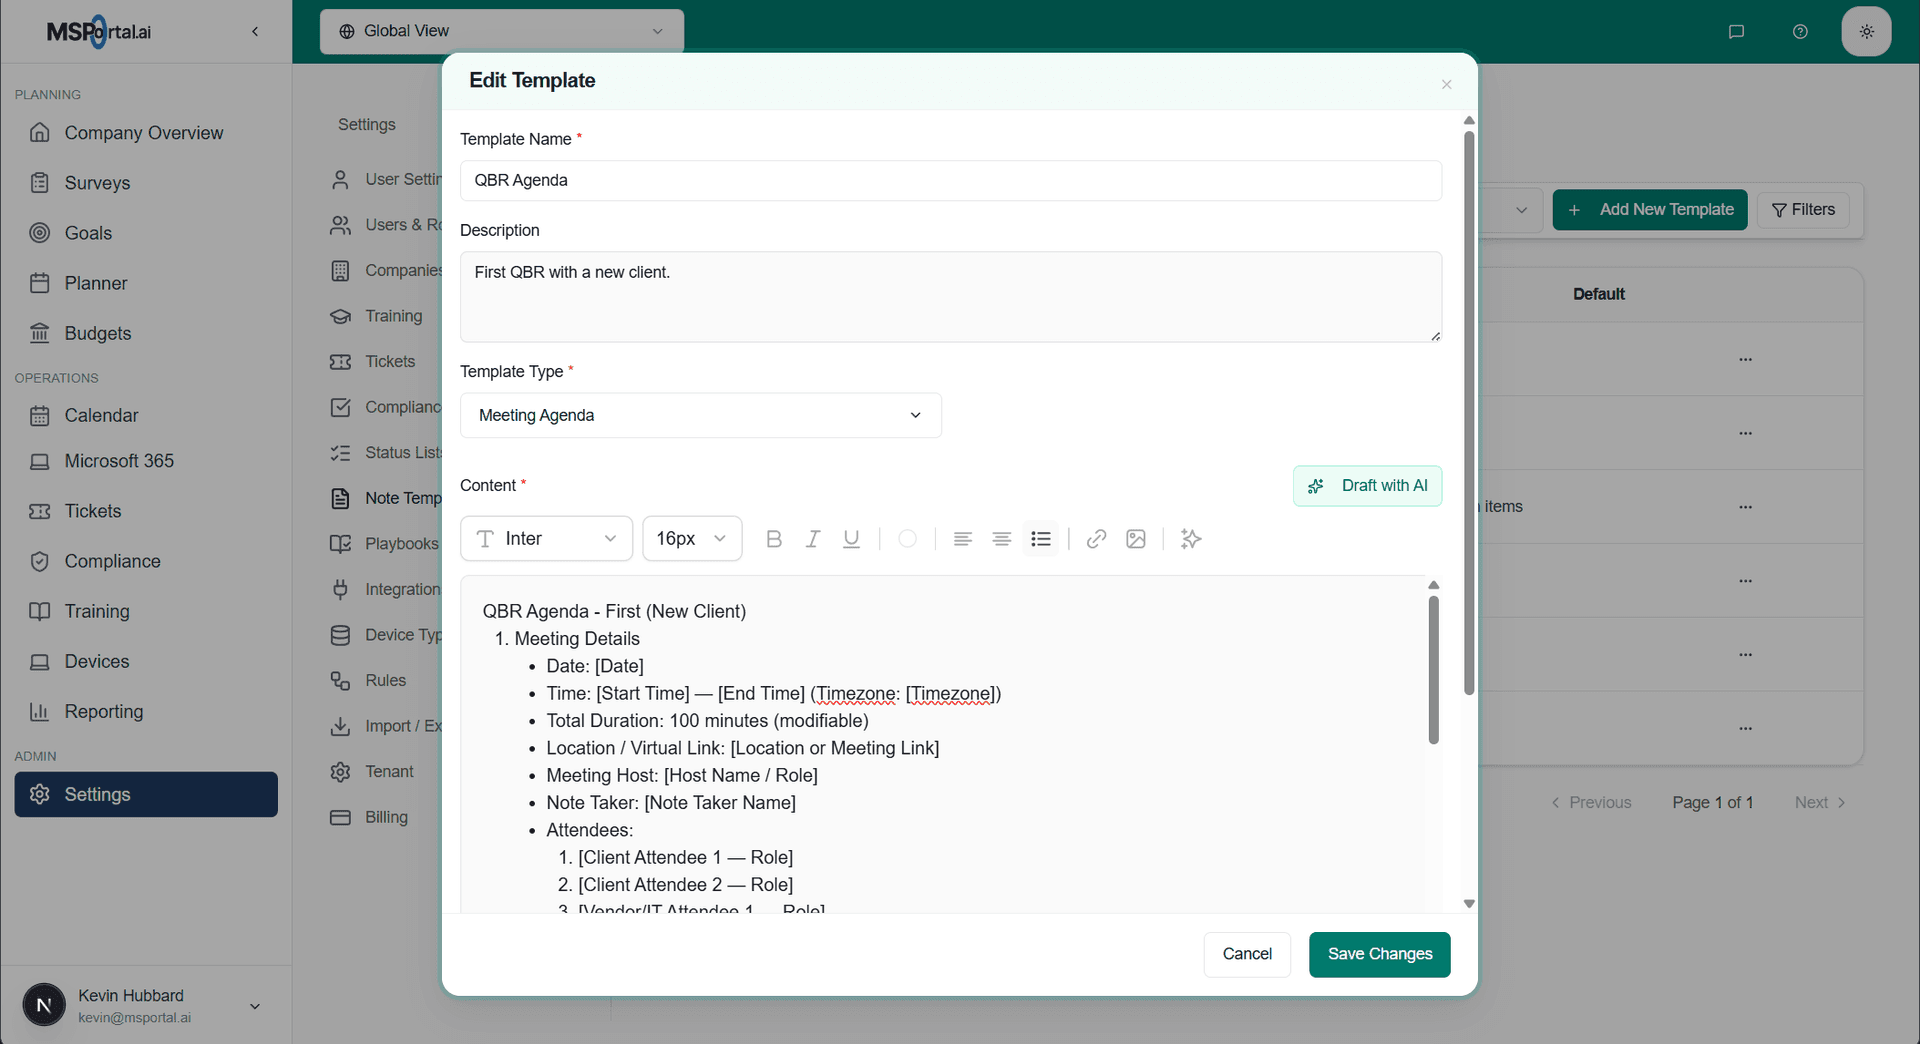Open Billing from the settings menu
The width and height of the screenshot is (1920, 1044).
coord(386,817)
